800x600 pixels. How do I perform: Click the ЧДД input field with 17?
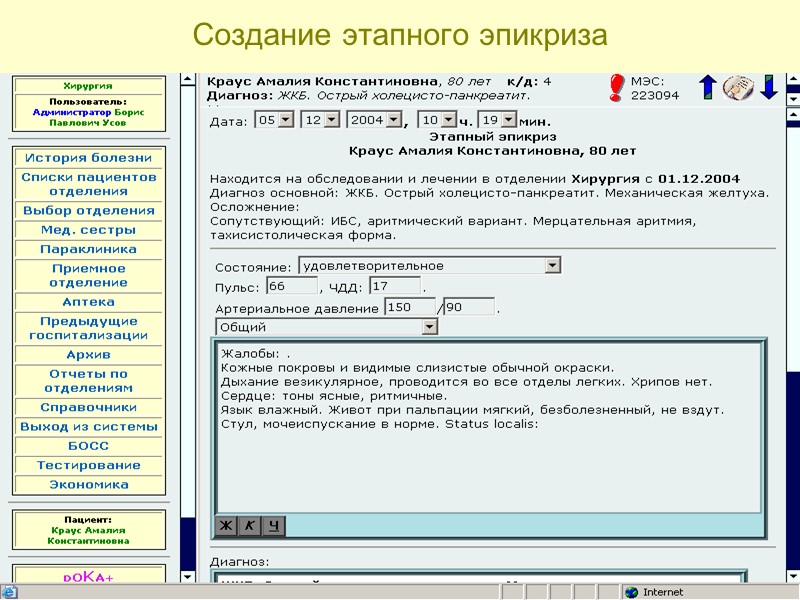[395, 286]
